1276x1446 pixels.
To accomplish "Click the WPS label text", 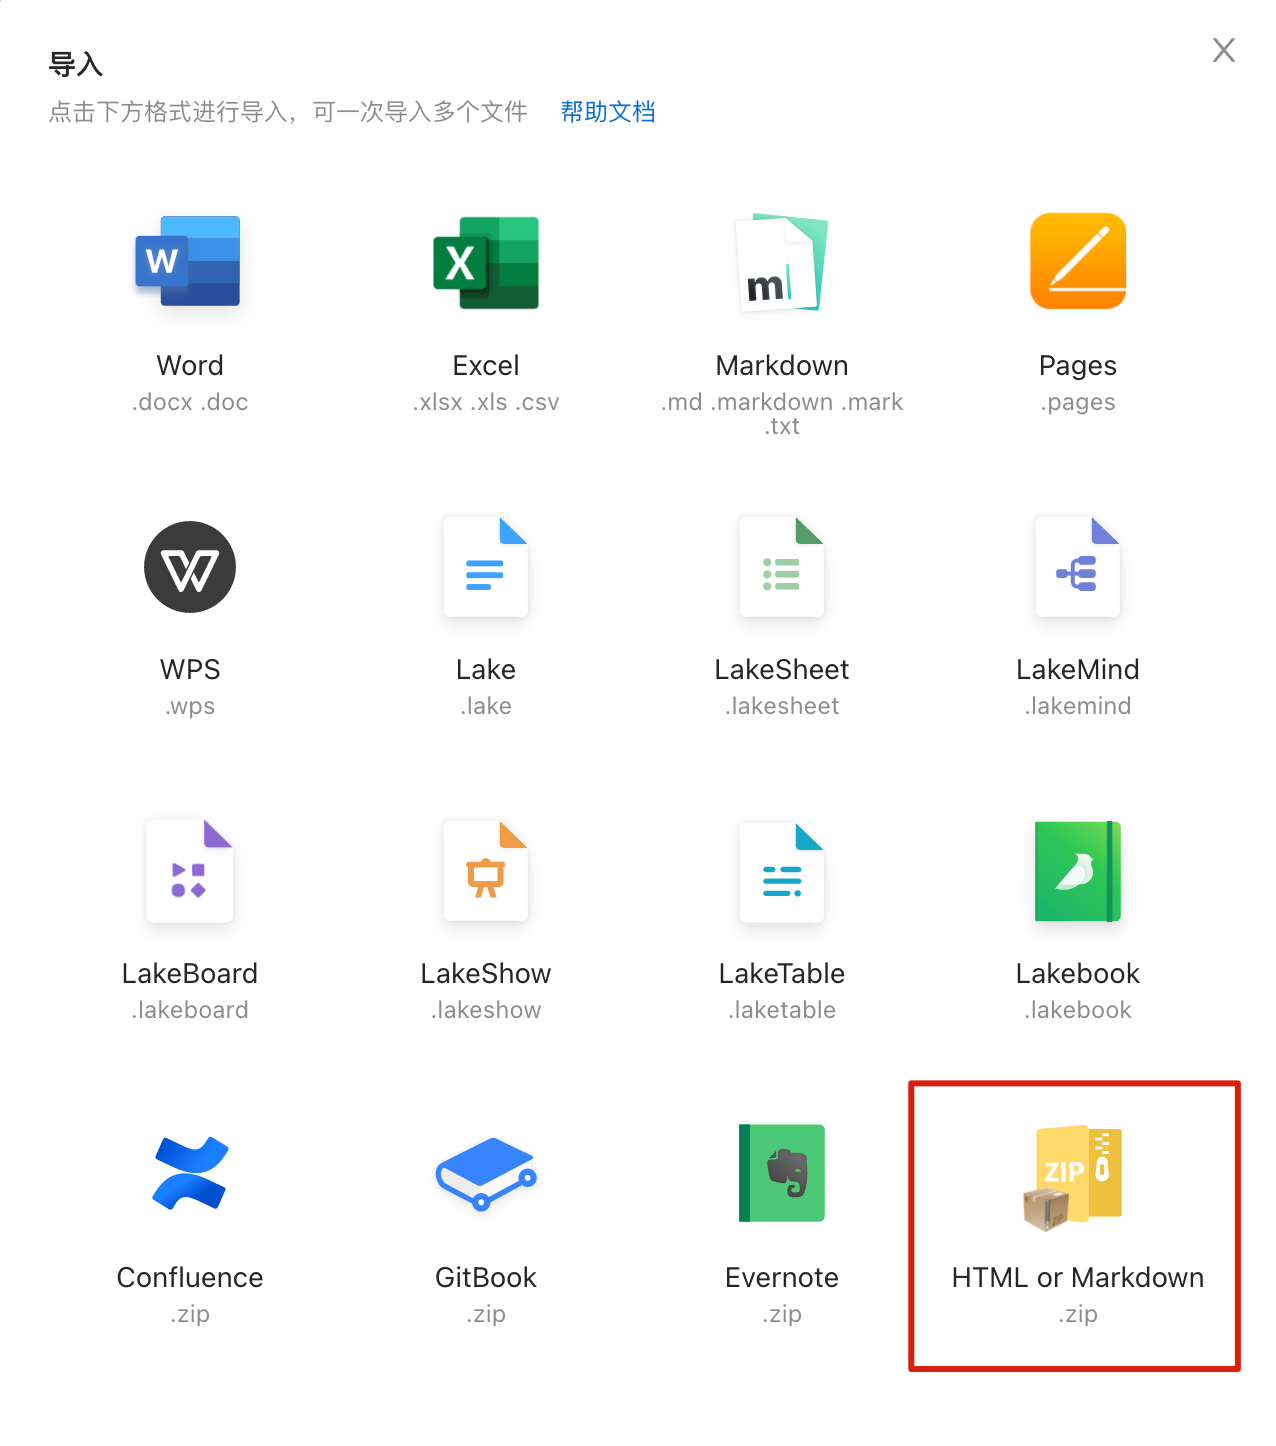I will (190, 670).
